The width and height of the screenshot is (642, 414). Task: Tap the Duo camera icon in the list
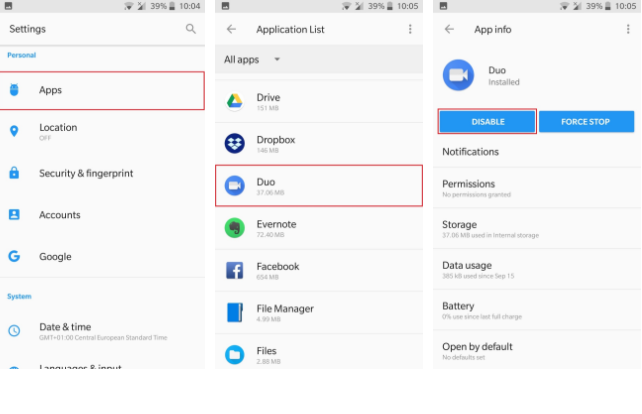(235, 186)
